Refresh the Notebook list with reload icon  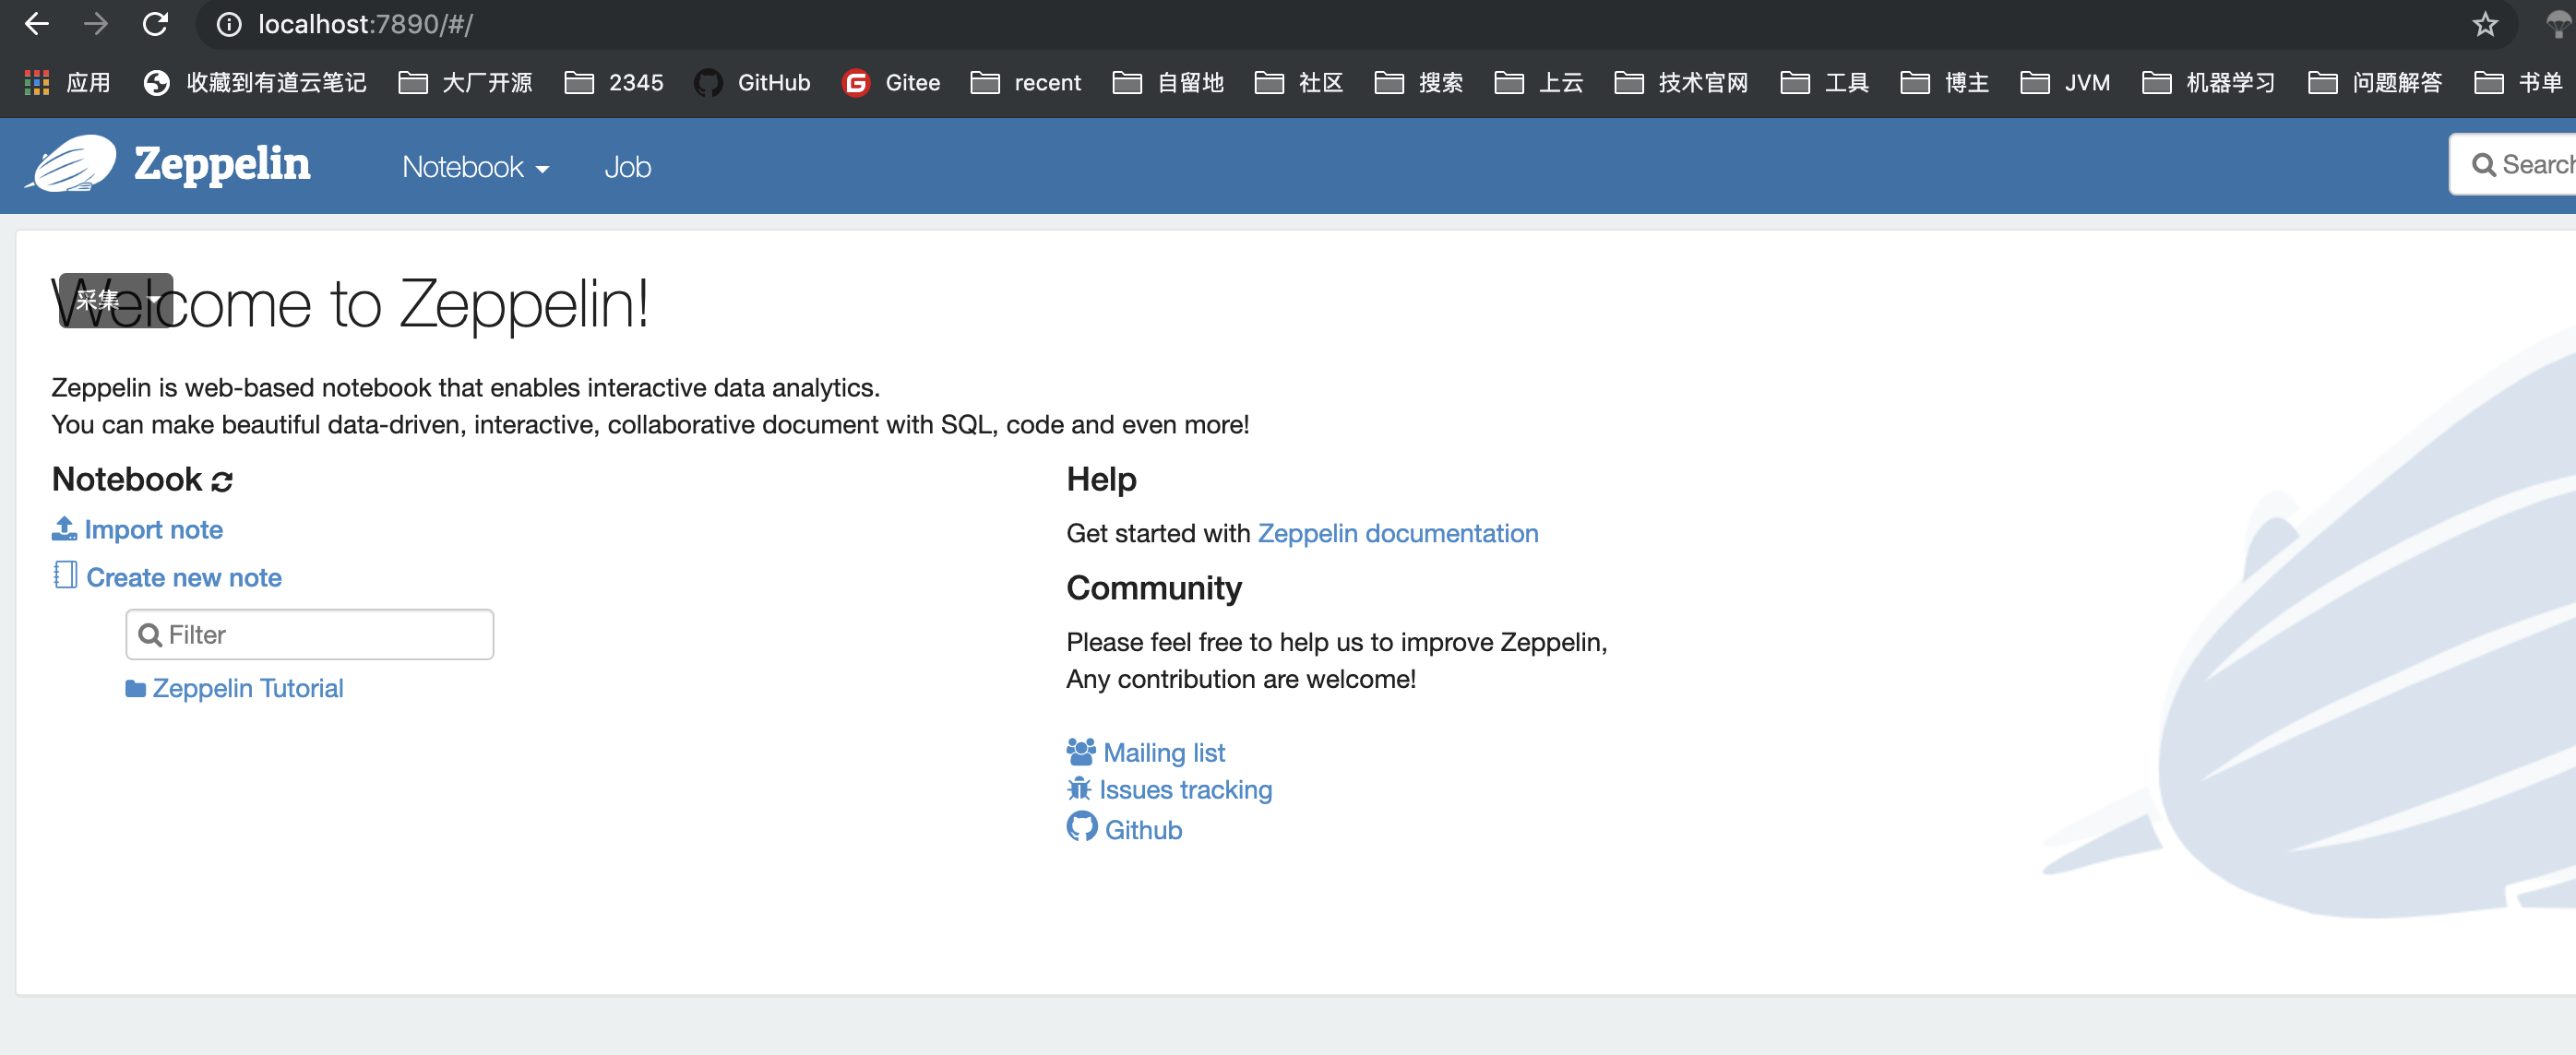(x=222, y=482)
